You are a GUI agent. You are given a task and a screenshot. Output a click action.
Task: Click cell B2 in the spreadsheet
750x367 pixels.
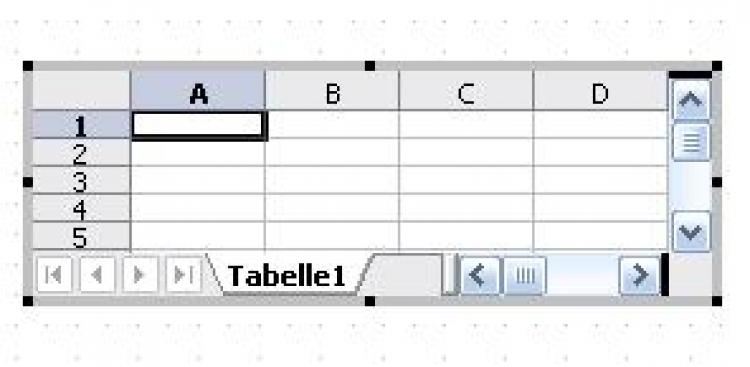(332, 152)
